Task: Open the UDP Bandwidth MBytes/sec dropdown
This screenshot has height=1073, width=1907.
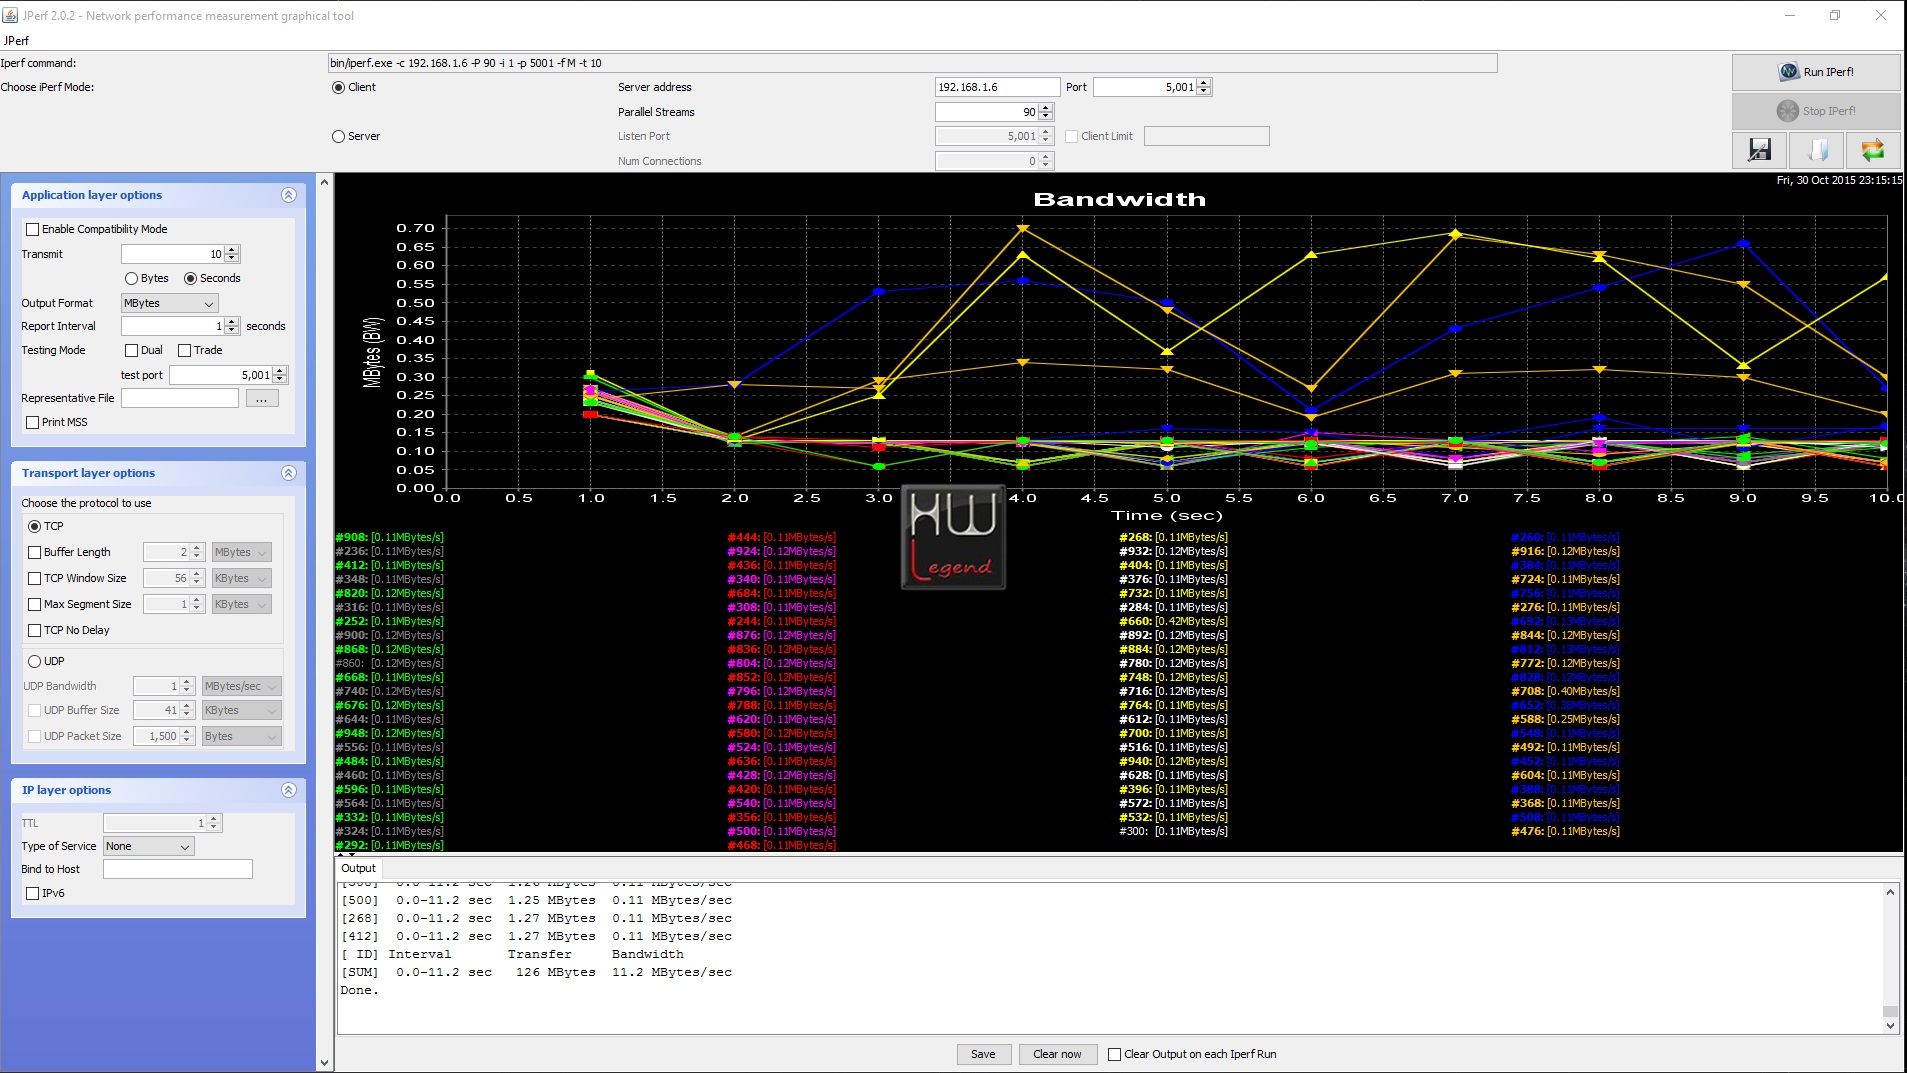Action: [241, 686]
